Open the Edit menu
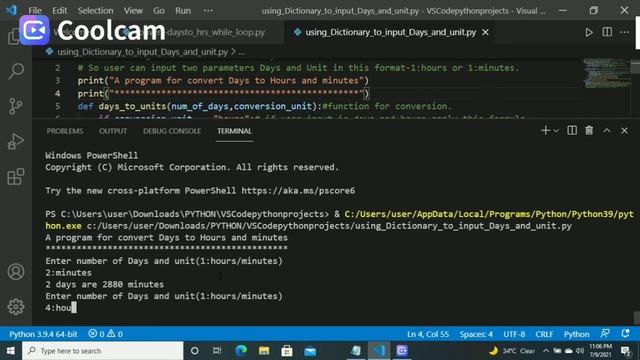The height and width of the screenshot is (360, 640). tap(60, 11)
